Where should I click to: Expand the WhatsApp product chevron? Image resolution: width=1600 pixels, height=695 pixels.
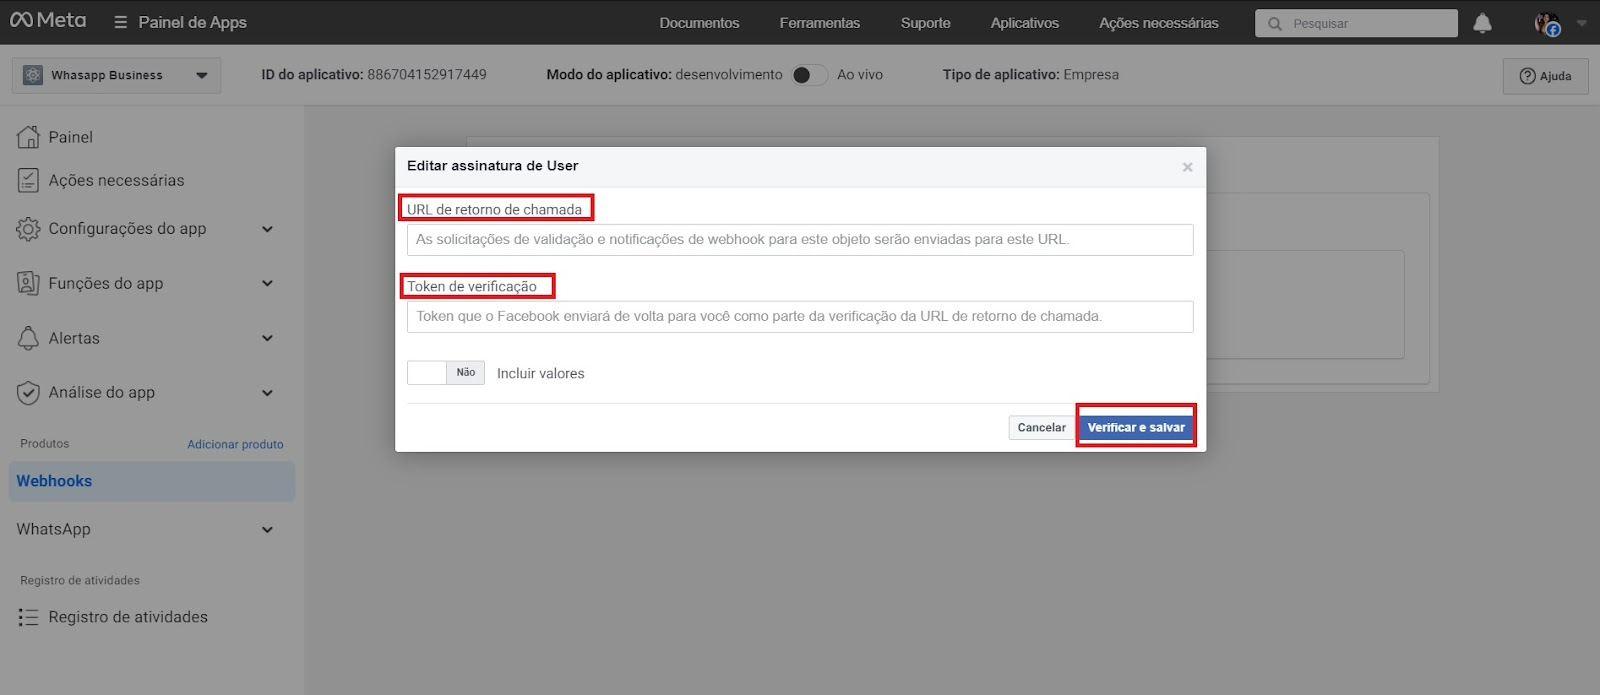(x=267, y=530)
